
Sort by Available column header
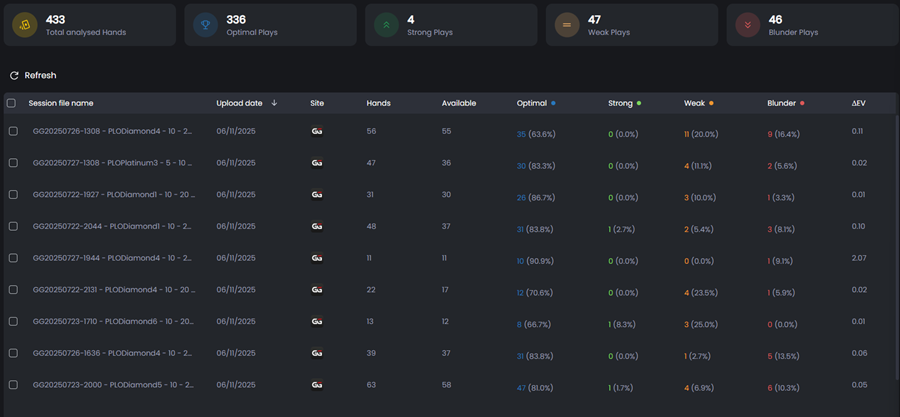459,103
